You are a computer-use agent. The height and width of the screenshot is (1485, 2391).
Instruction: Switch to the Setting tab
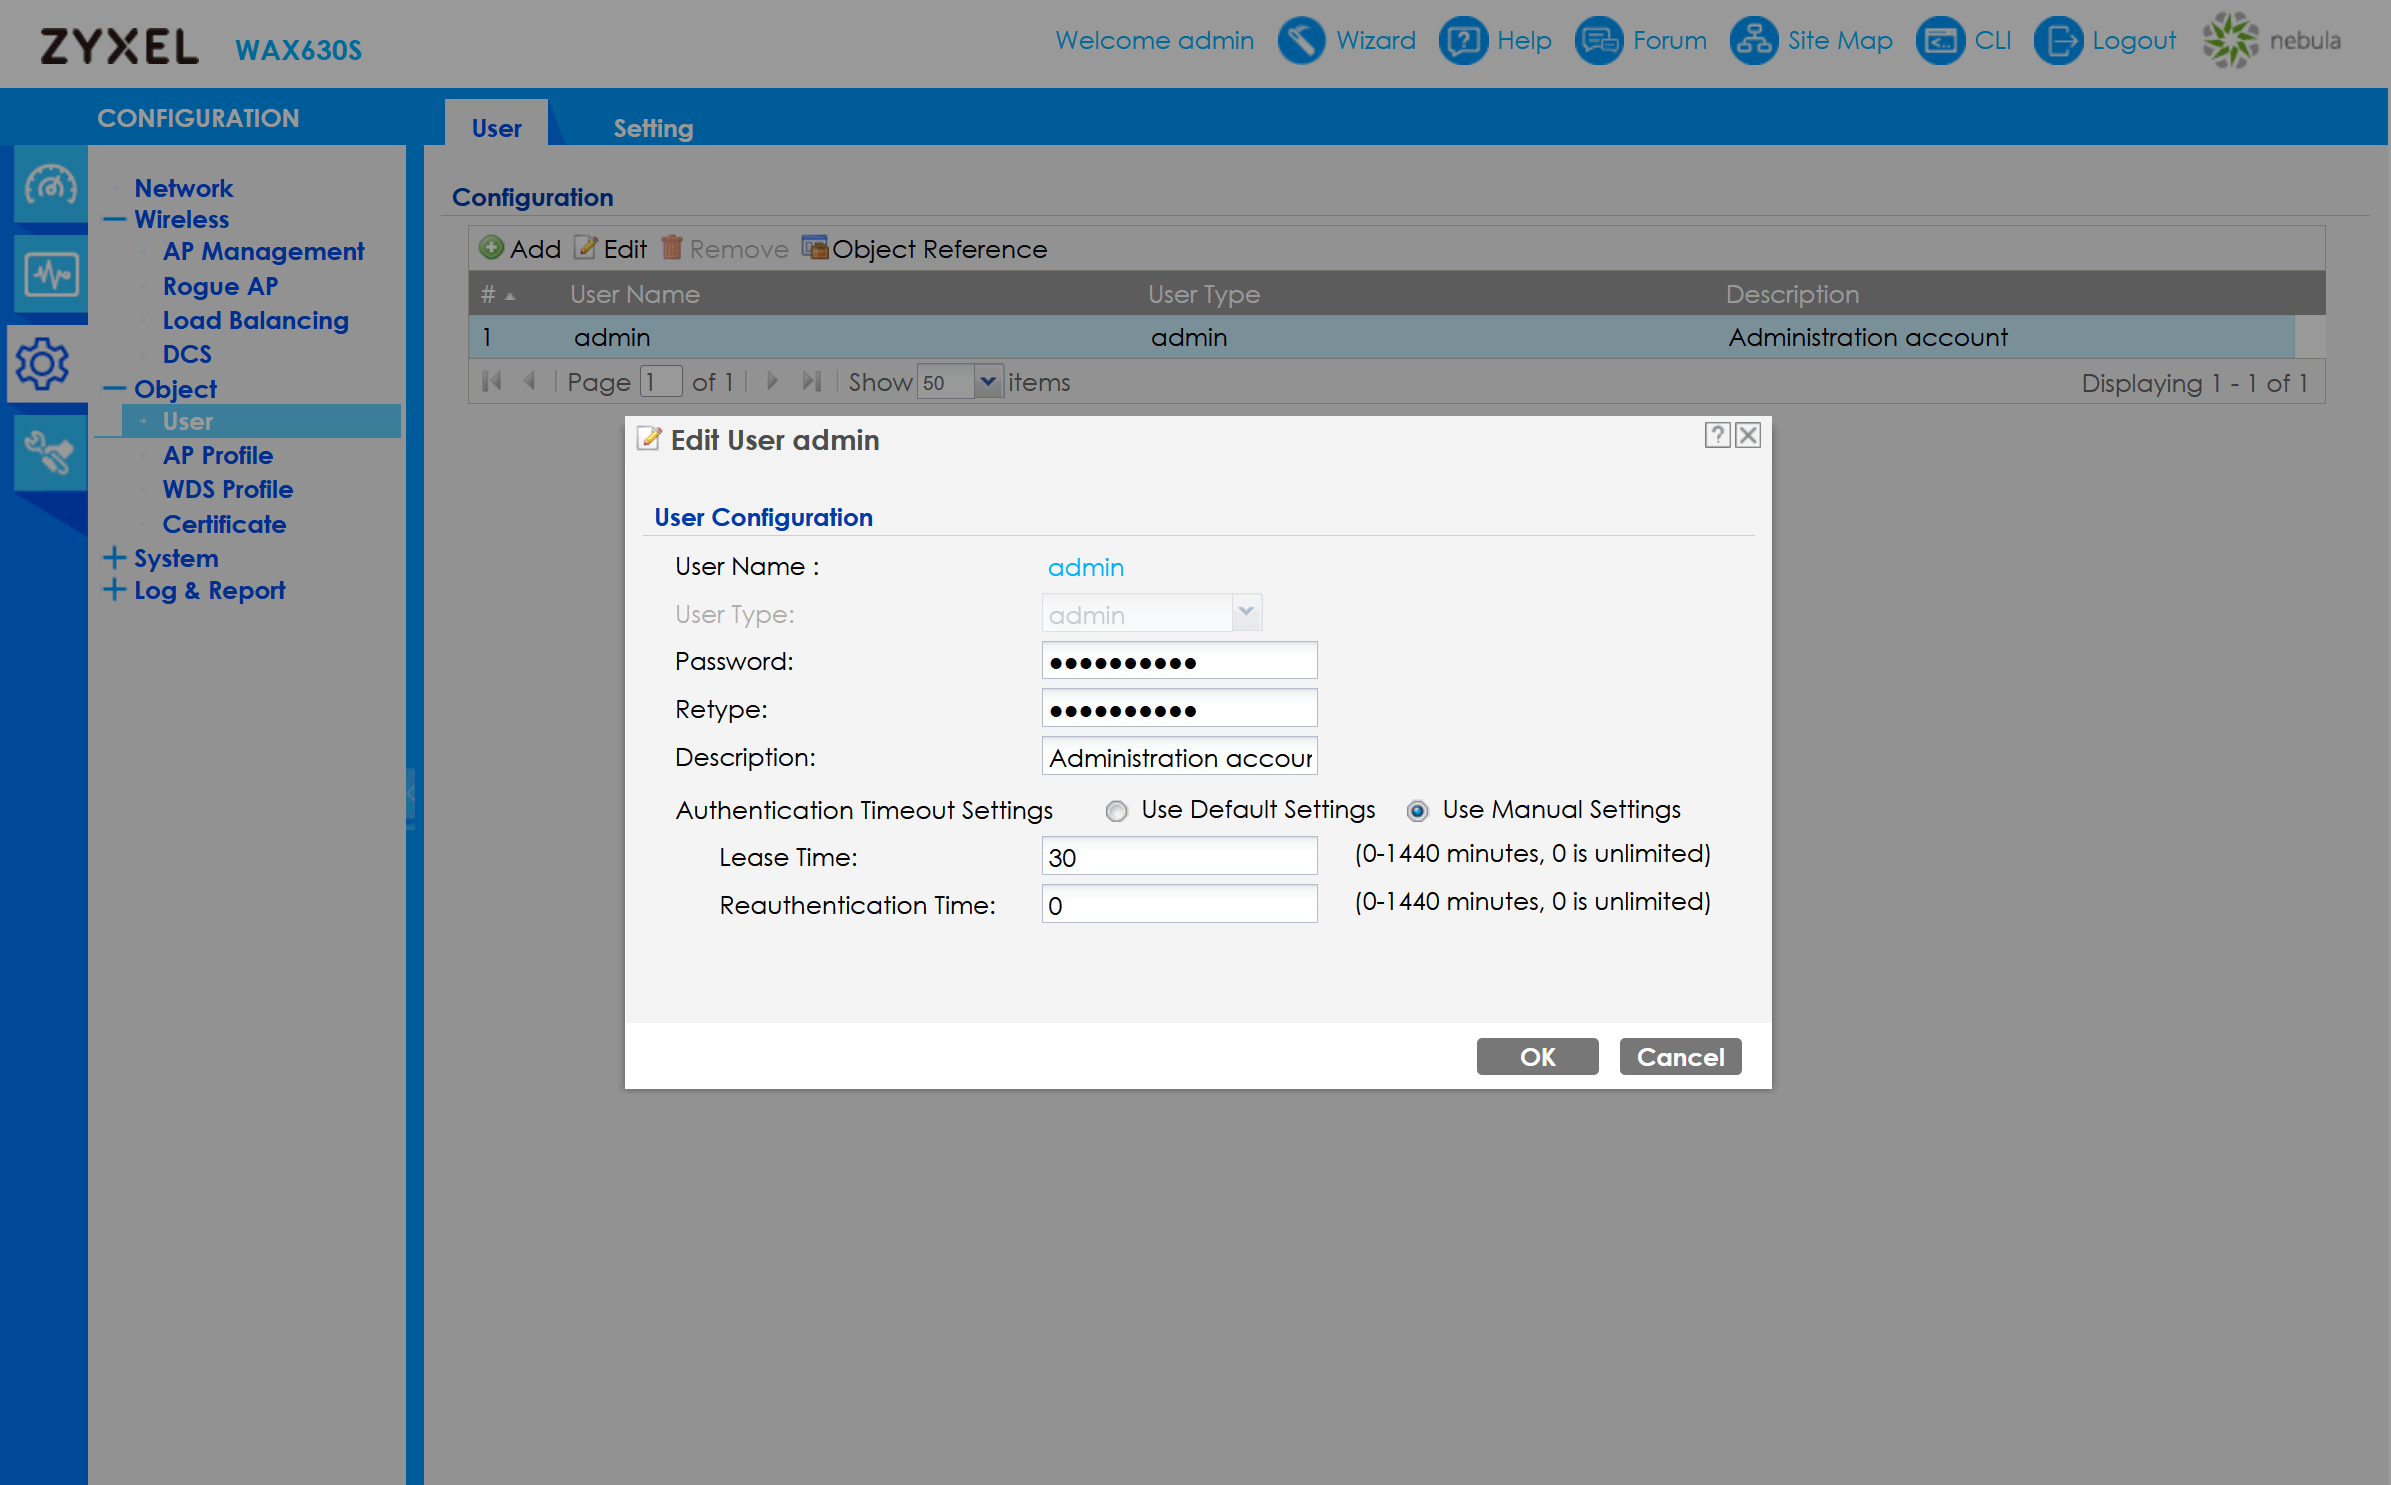652,128
